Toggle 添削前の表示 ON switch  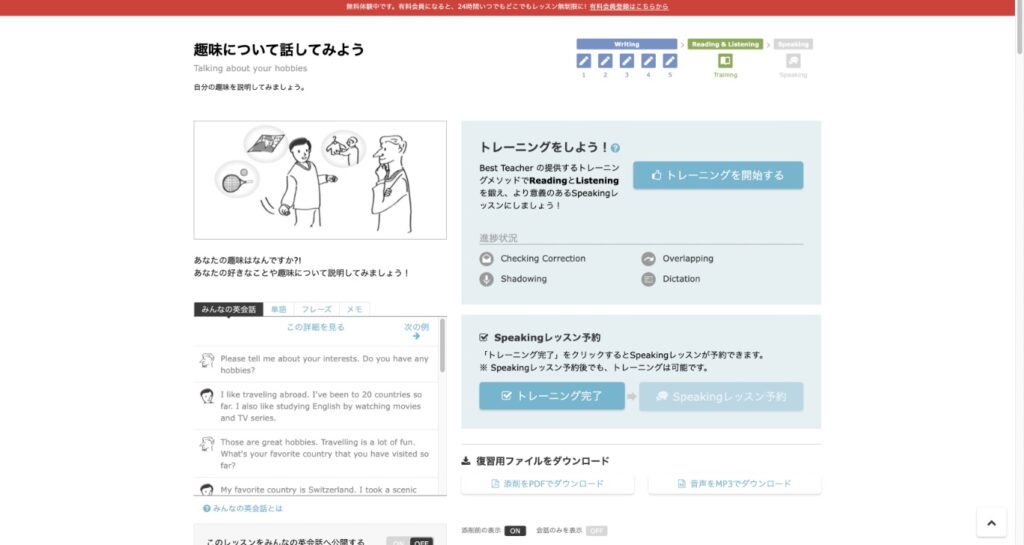pyautogui.click(x=515, y=530)
